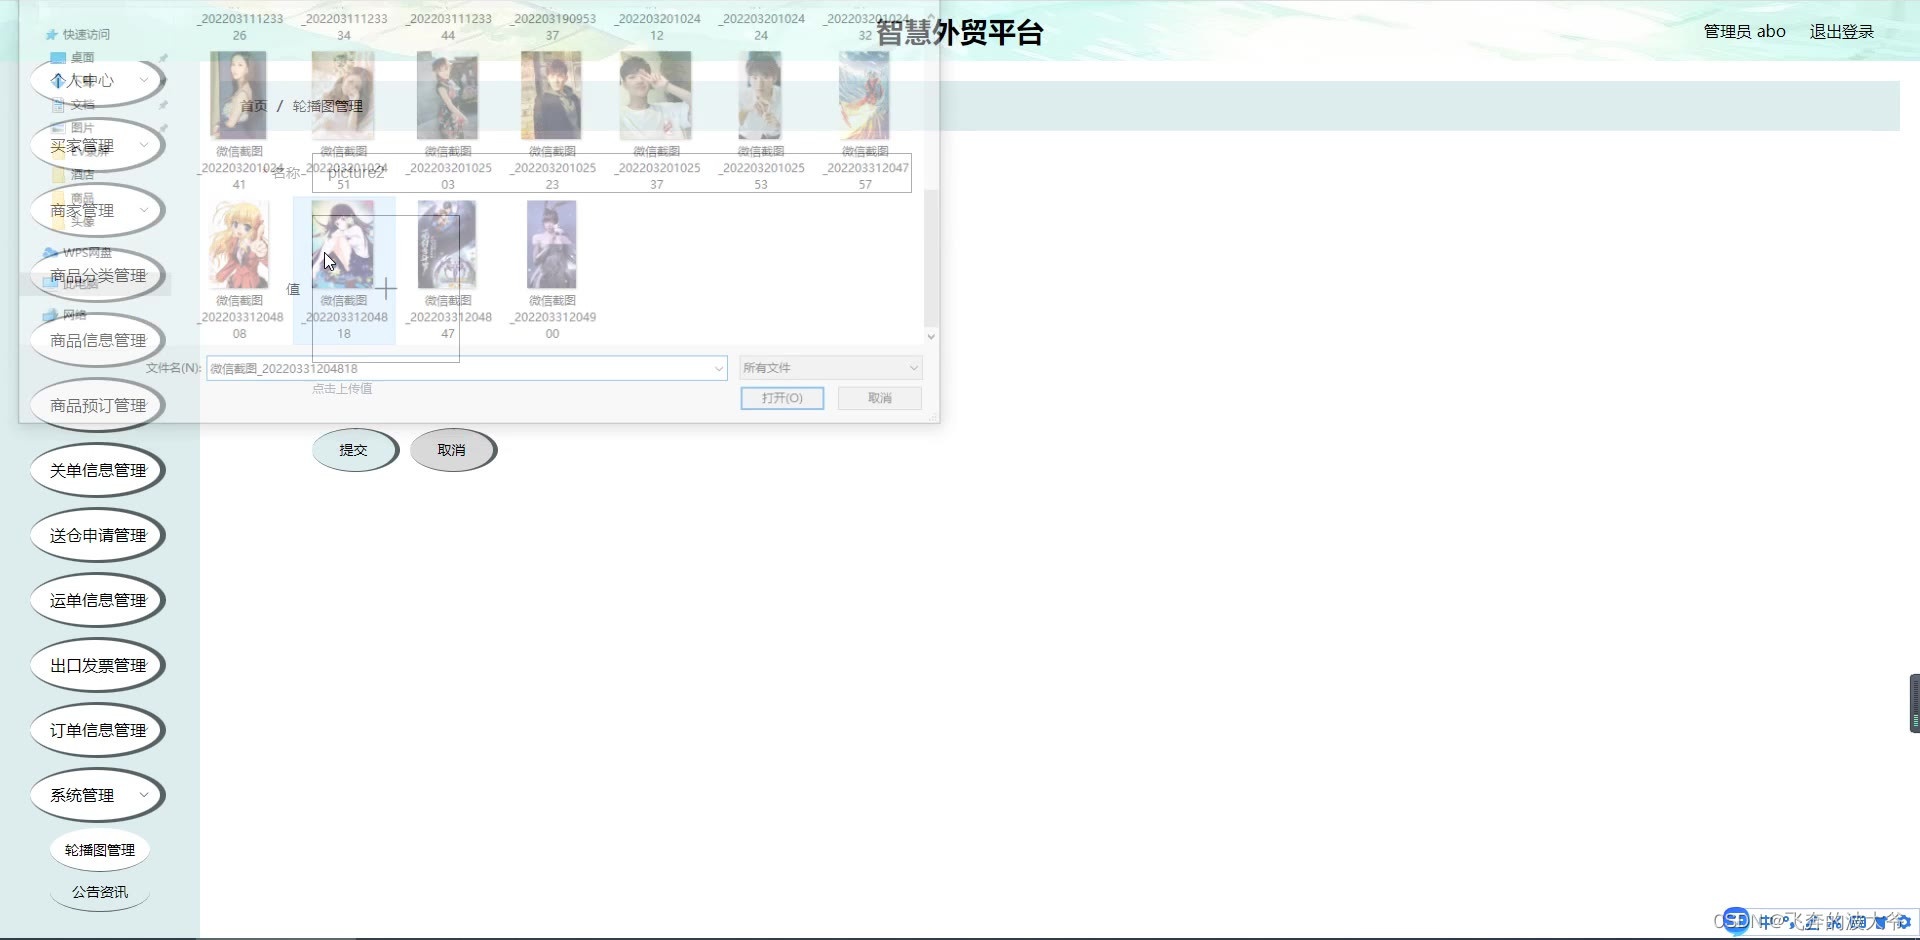
Task: Open the 所有文件 file type dropdown
Action: coord(830,368)
